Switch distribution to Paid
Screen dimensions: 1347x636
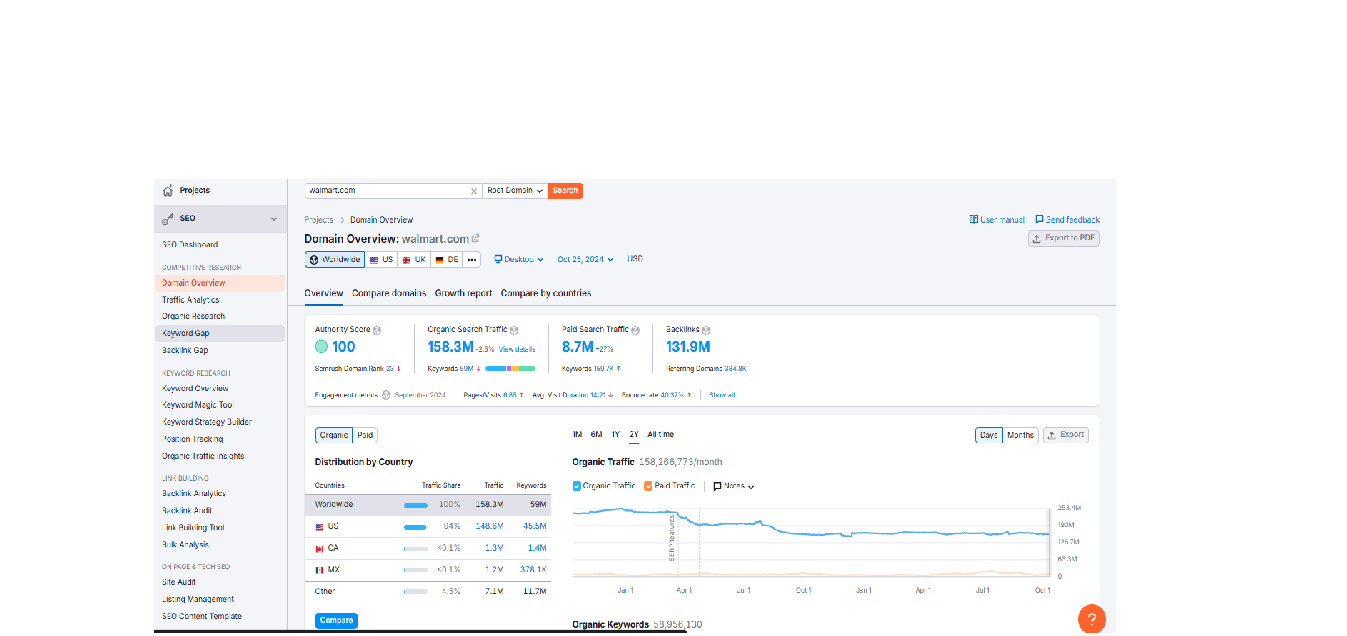coord(365,435)
